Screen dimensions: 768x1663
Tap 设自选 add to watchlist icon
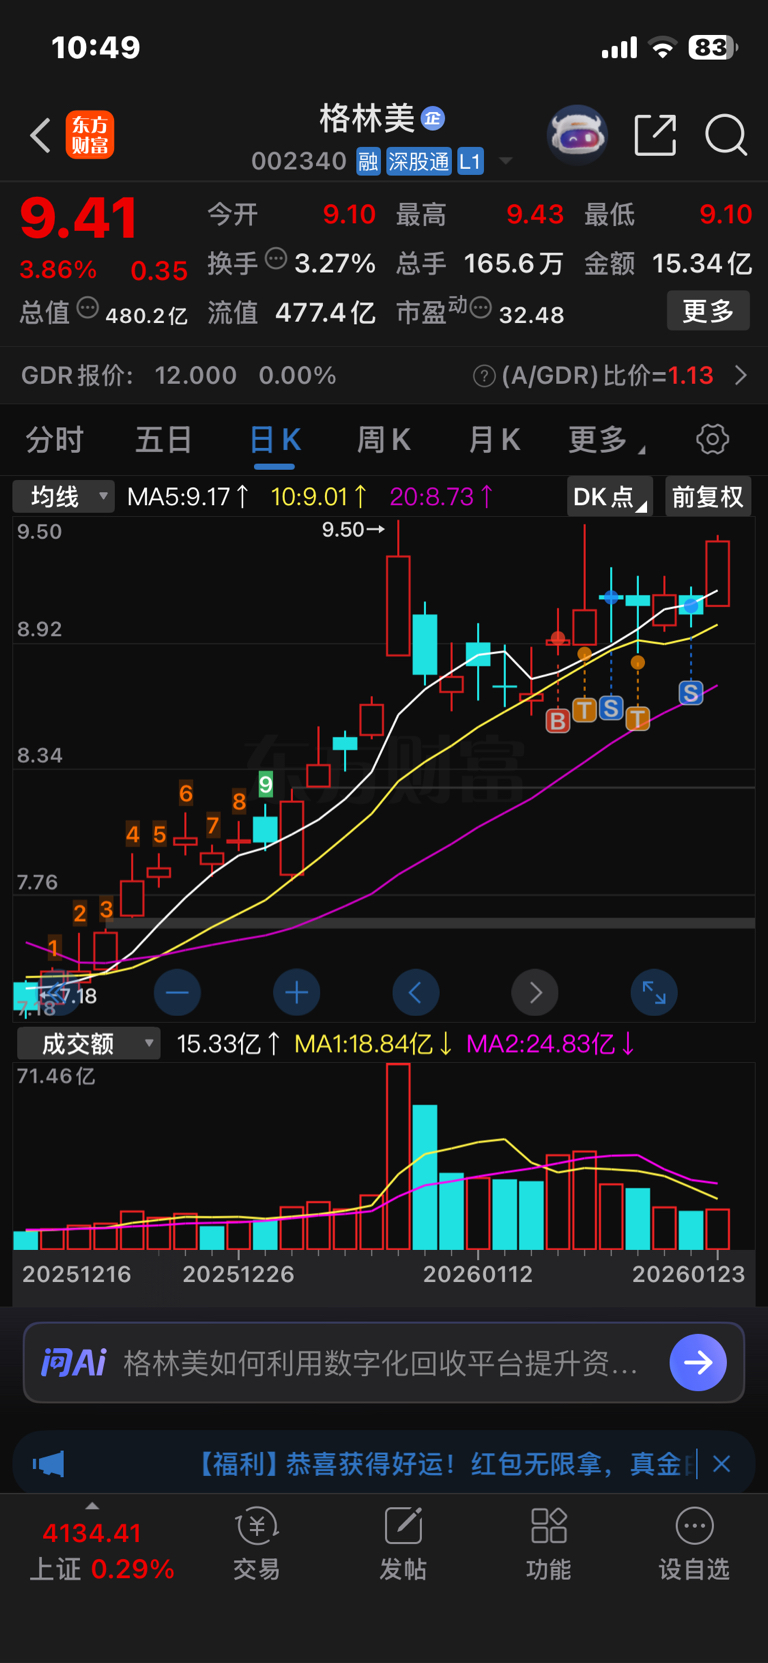[x=694, y=1544]
